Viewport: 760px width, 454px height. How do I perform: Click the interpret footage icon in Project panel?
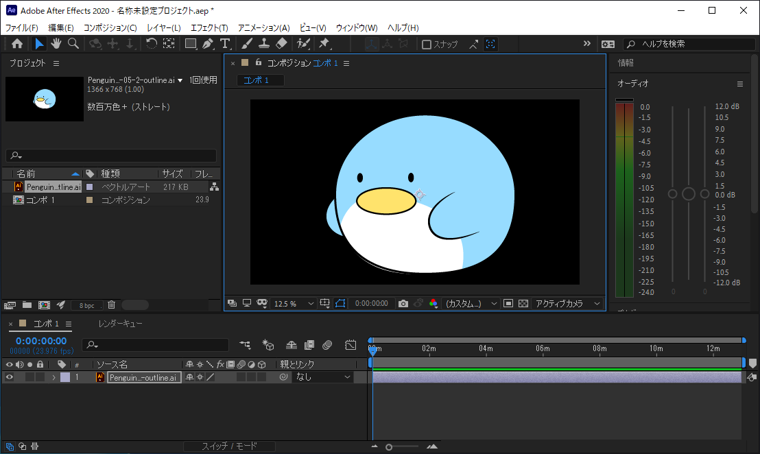[x=10, y=305]
